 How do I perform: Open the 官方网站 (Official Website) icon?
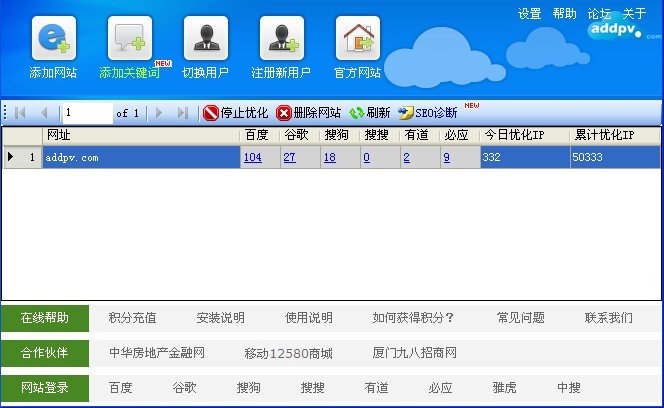[358, 38]
